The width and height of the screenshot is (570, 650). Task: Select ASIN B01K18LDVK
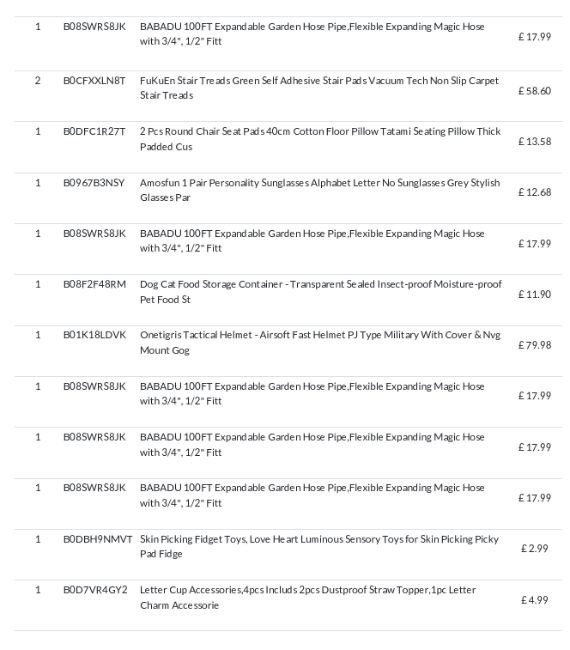point(94,335)
